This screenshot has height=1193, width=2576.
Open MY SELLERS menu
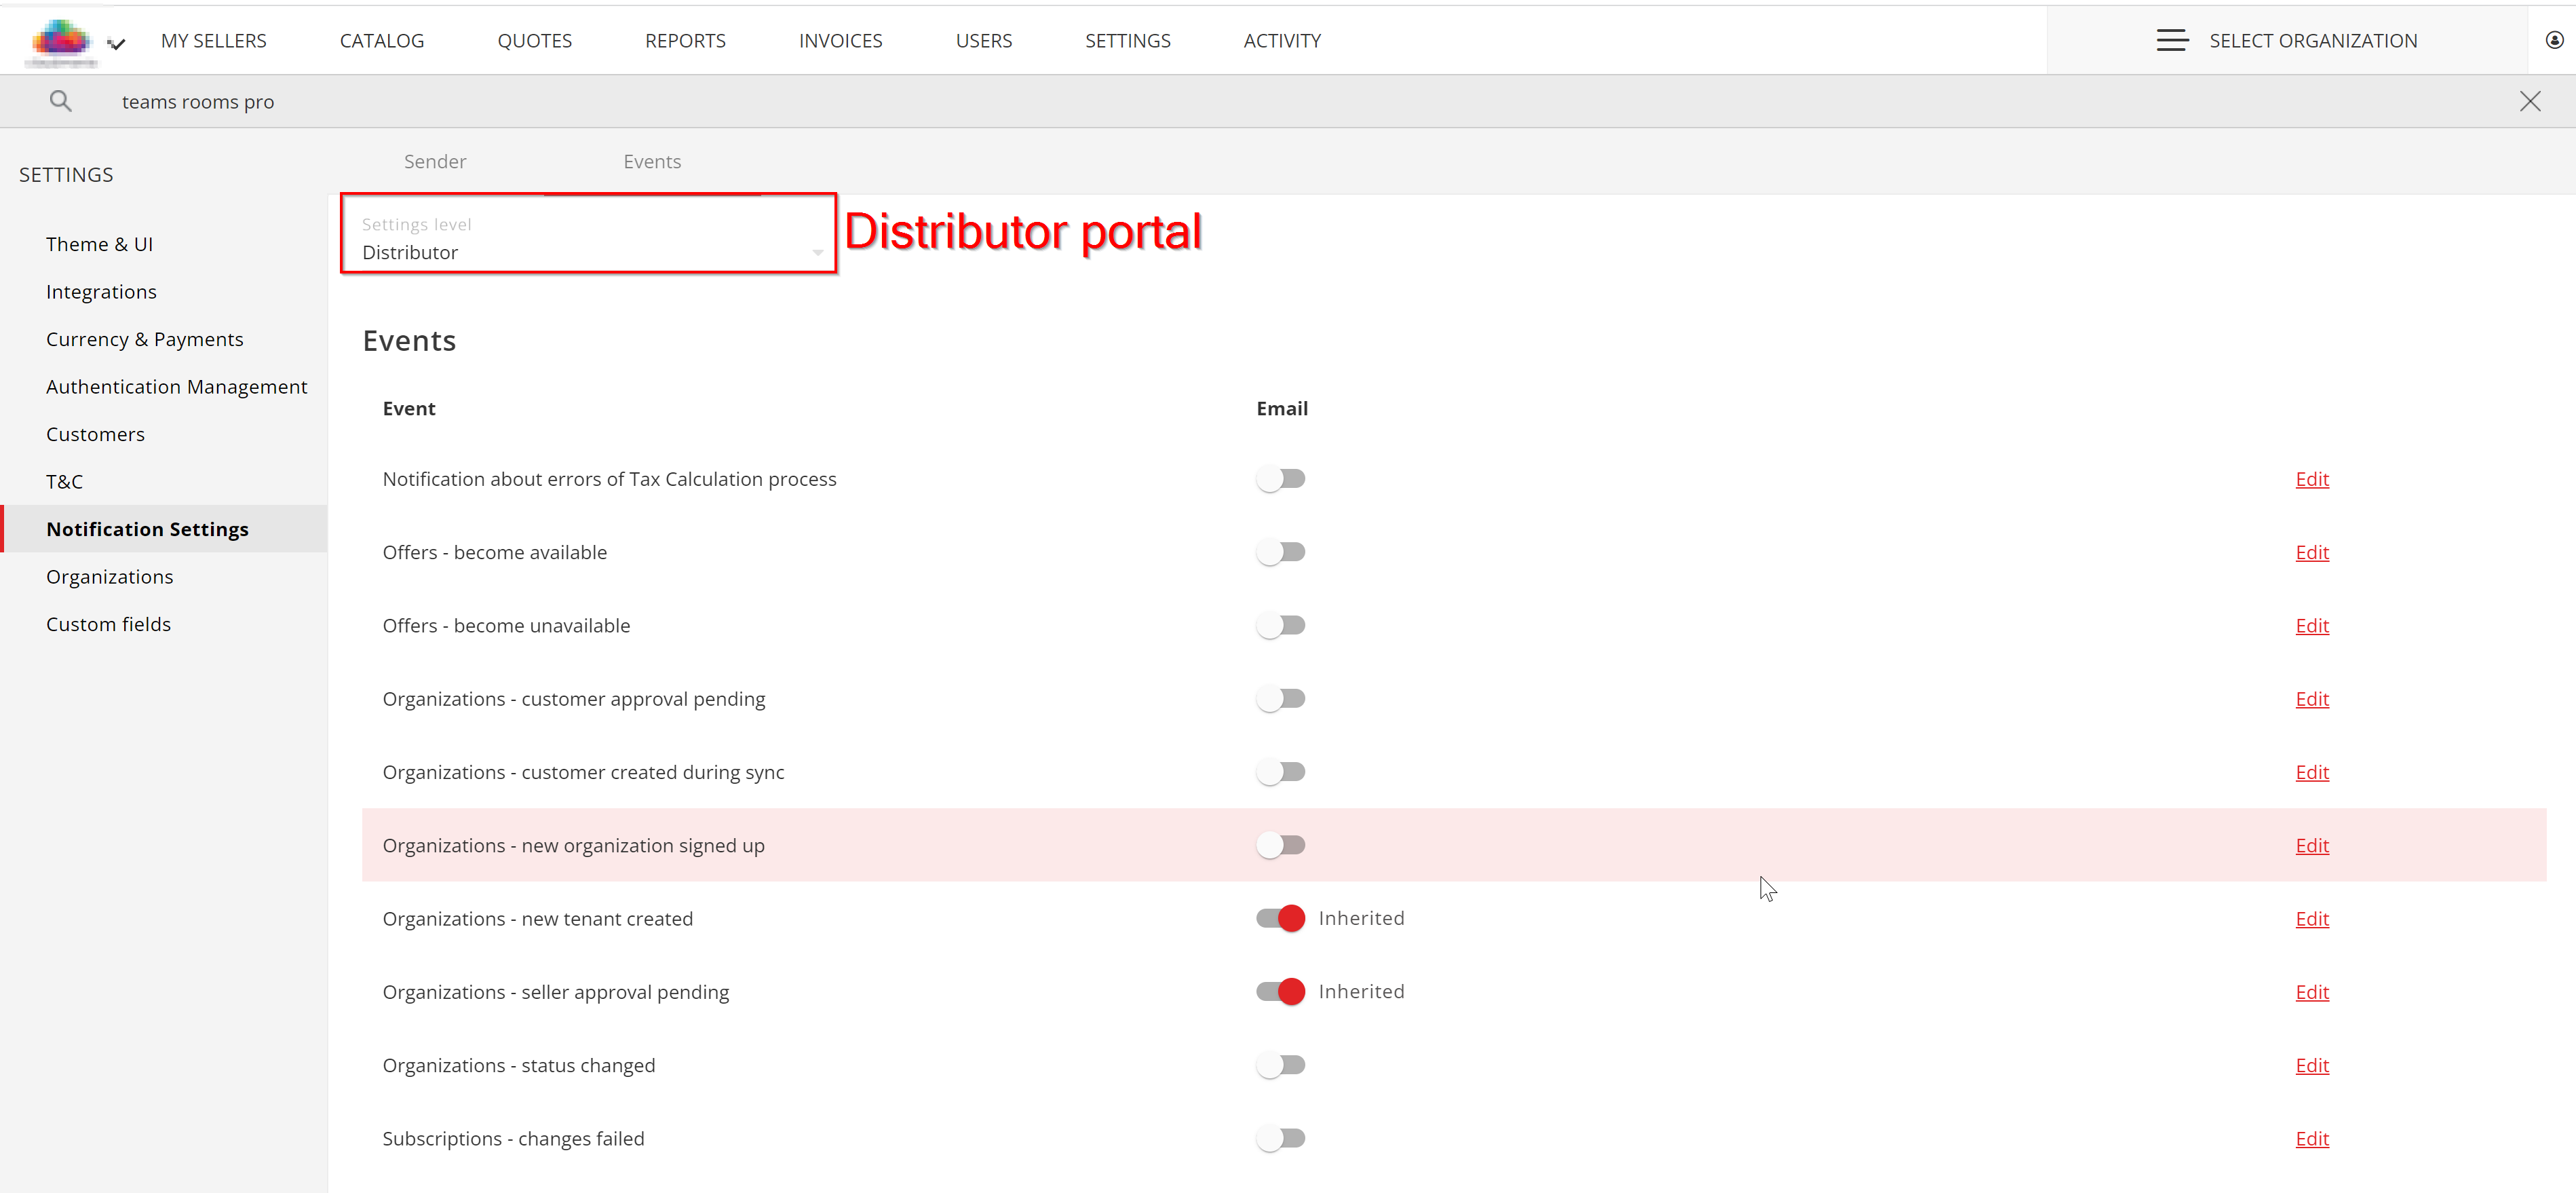[214, 41]
